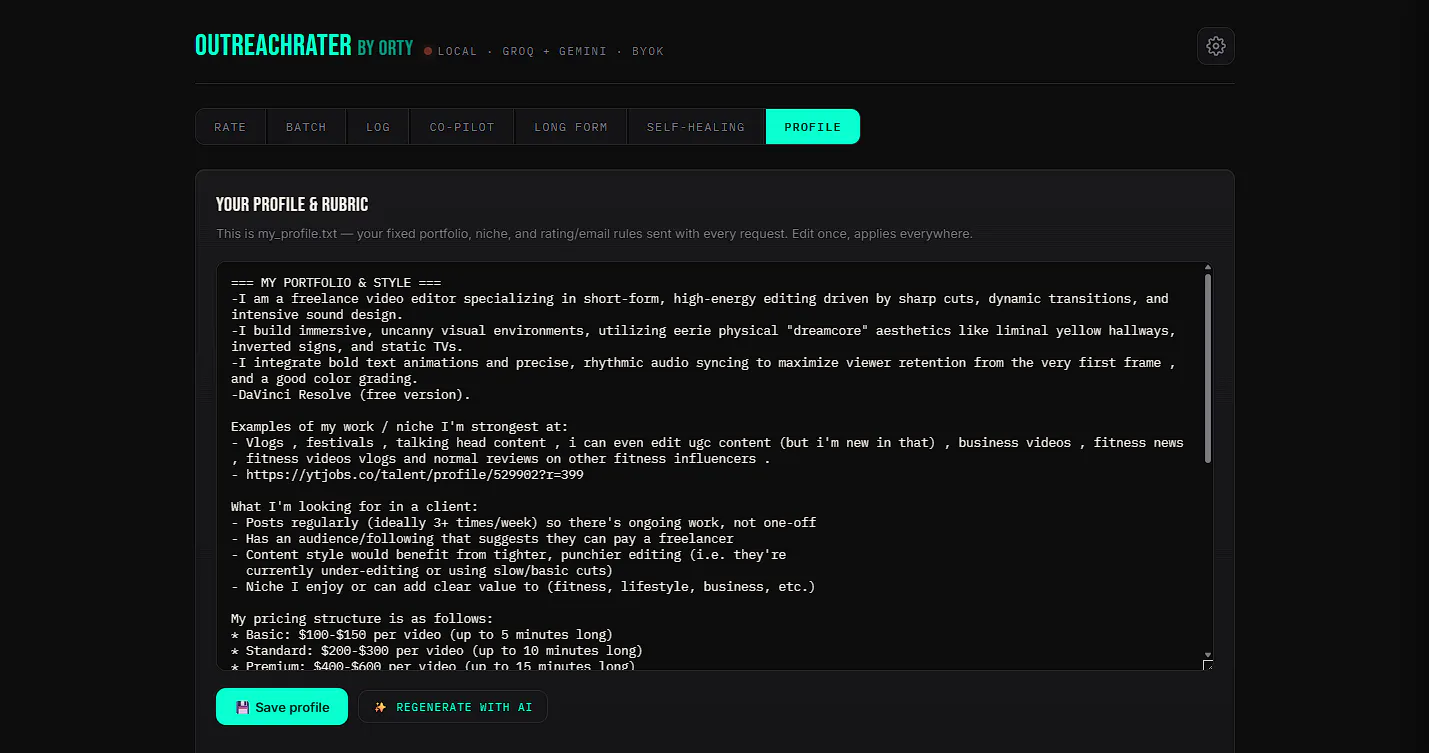Click the 'Niche I enjoy or can add' line

click(x=523, y=587)
